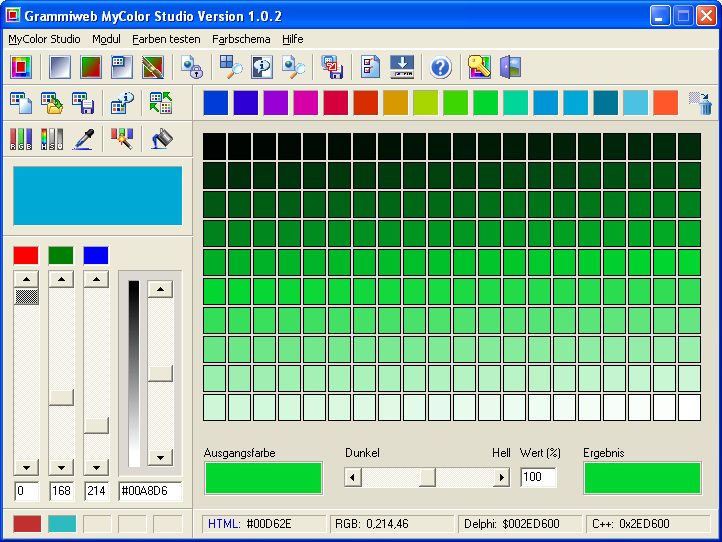Click the Wert (%) field showing 100
This screenshot has width=722, height=542.
click(x=538, y=477)
